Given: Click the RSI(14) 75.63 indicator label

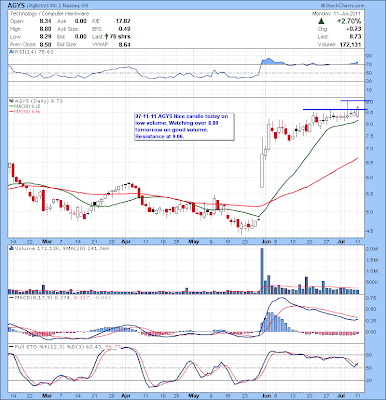Looking at the screenshot, I should (33, 52).
